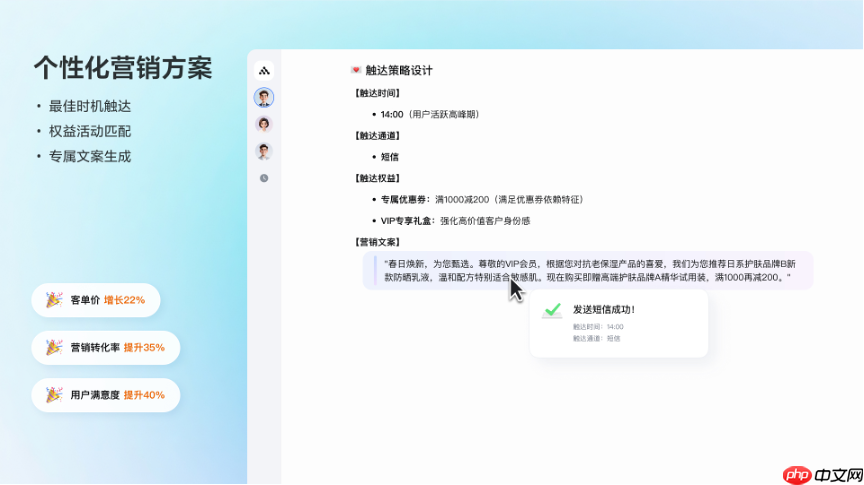Click the 最佳时机触达 bullet

[x=90, y=106]
